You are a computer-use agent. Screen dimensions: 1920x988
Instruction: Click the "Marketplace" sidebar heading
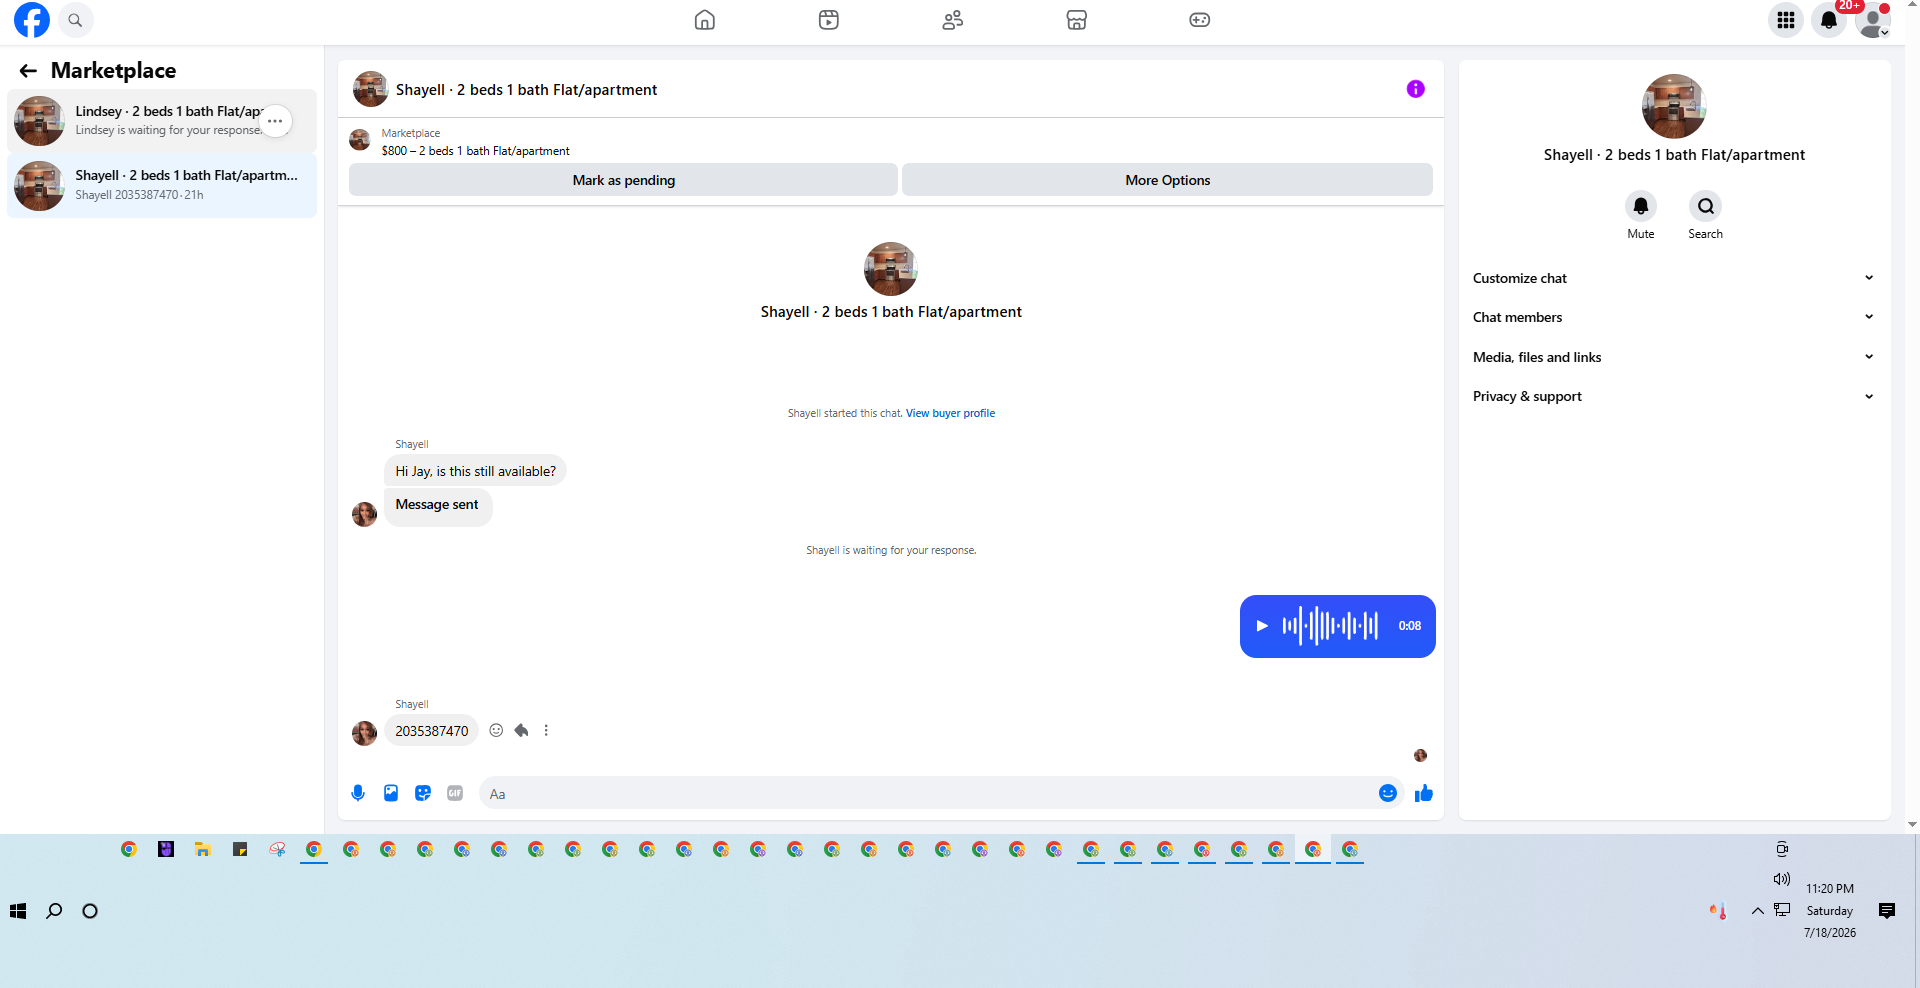[113, 71]
